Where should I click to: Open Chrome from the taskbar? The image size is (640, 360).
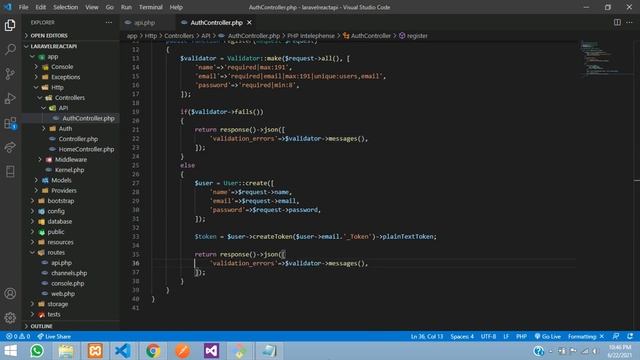click(153, 351)
